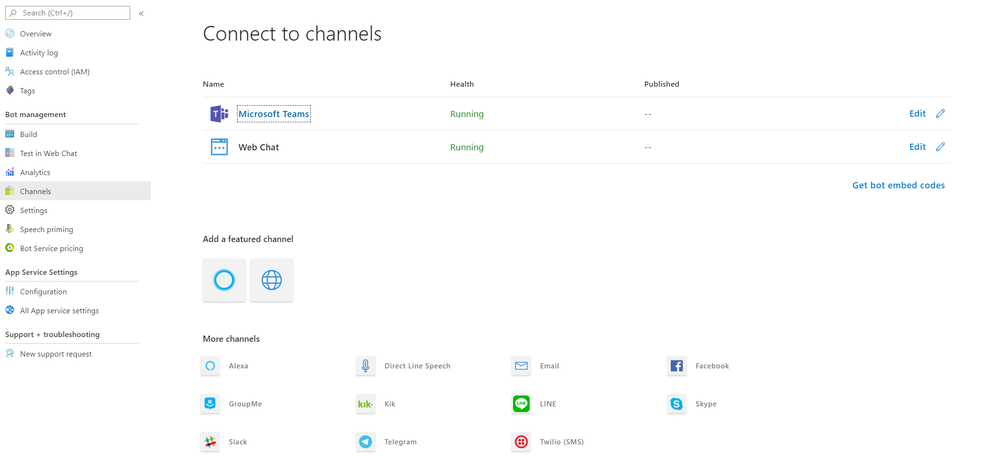Select Channels in the sidebar

tap(75, 191)
